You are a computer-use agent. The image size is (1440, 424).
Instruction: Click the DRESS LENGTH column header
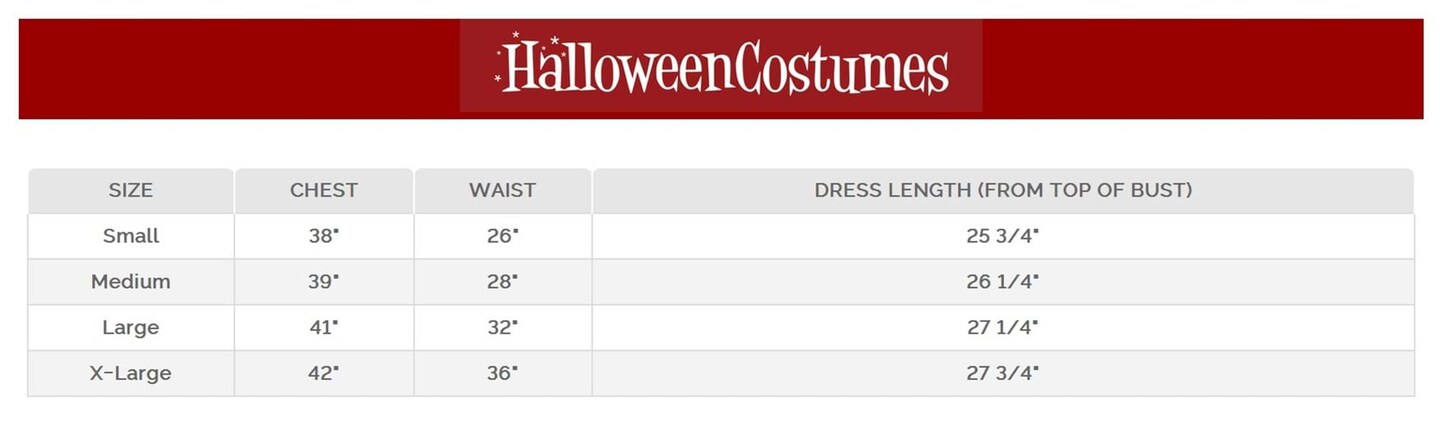[1003, 190]
